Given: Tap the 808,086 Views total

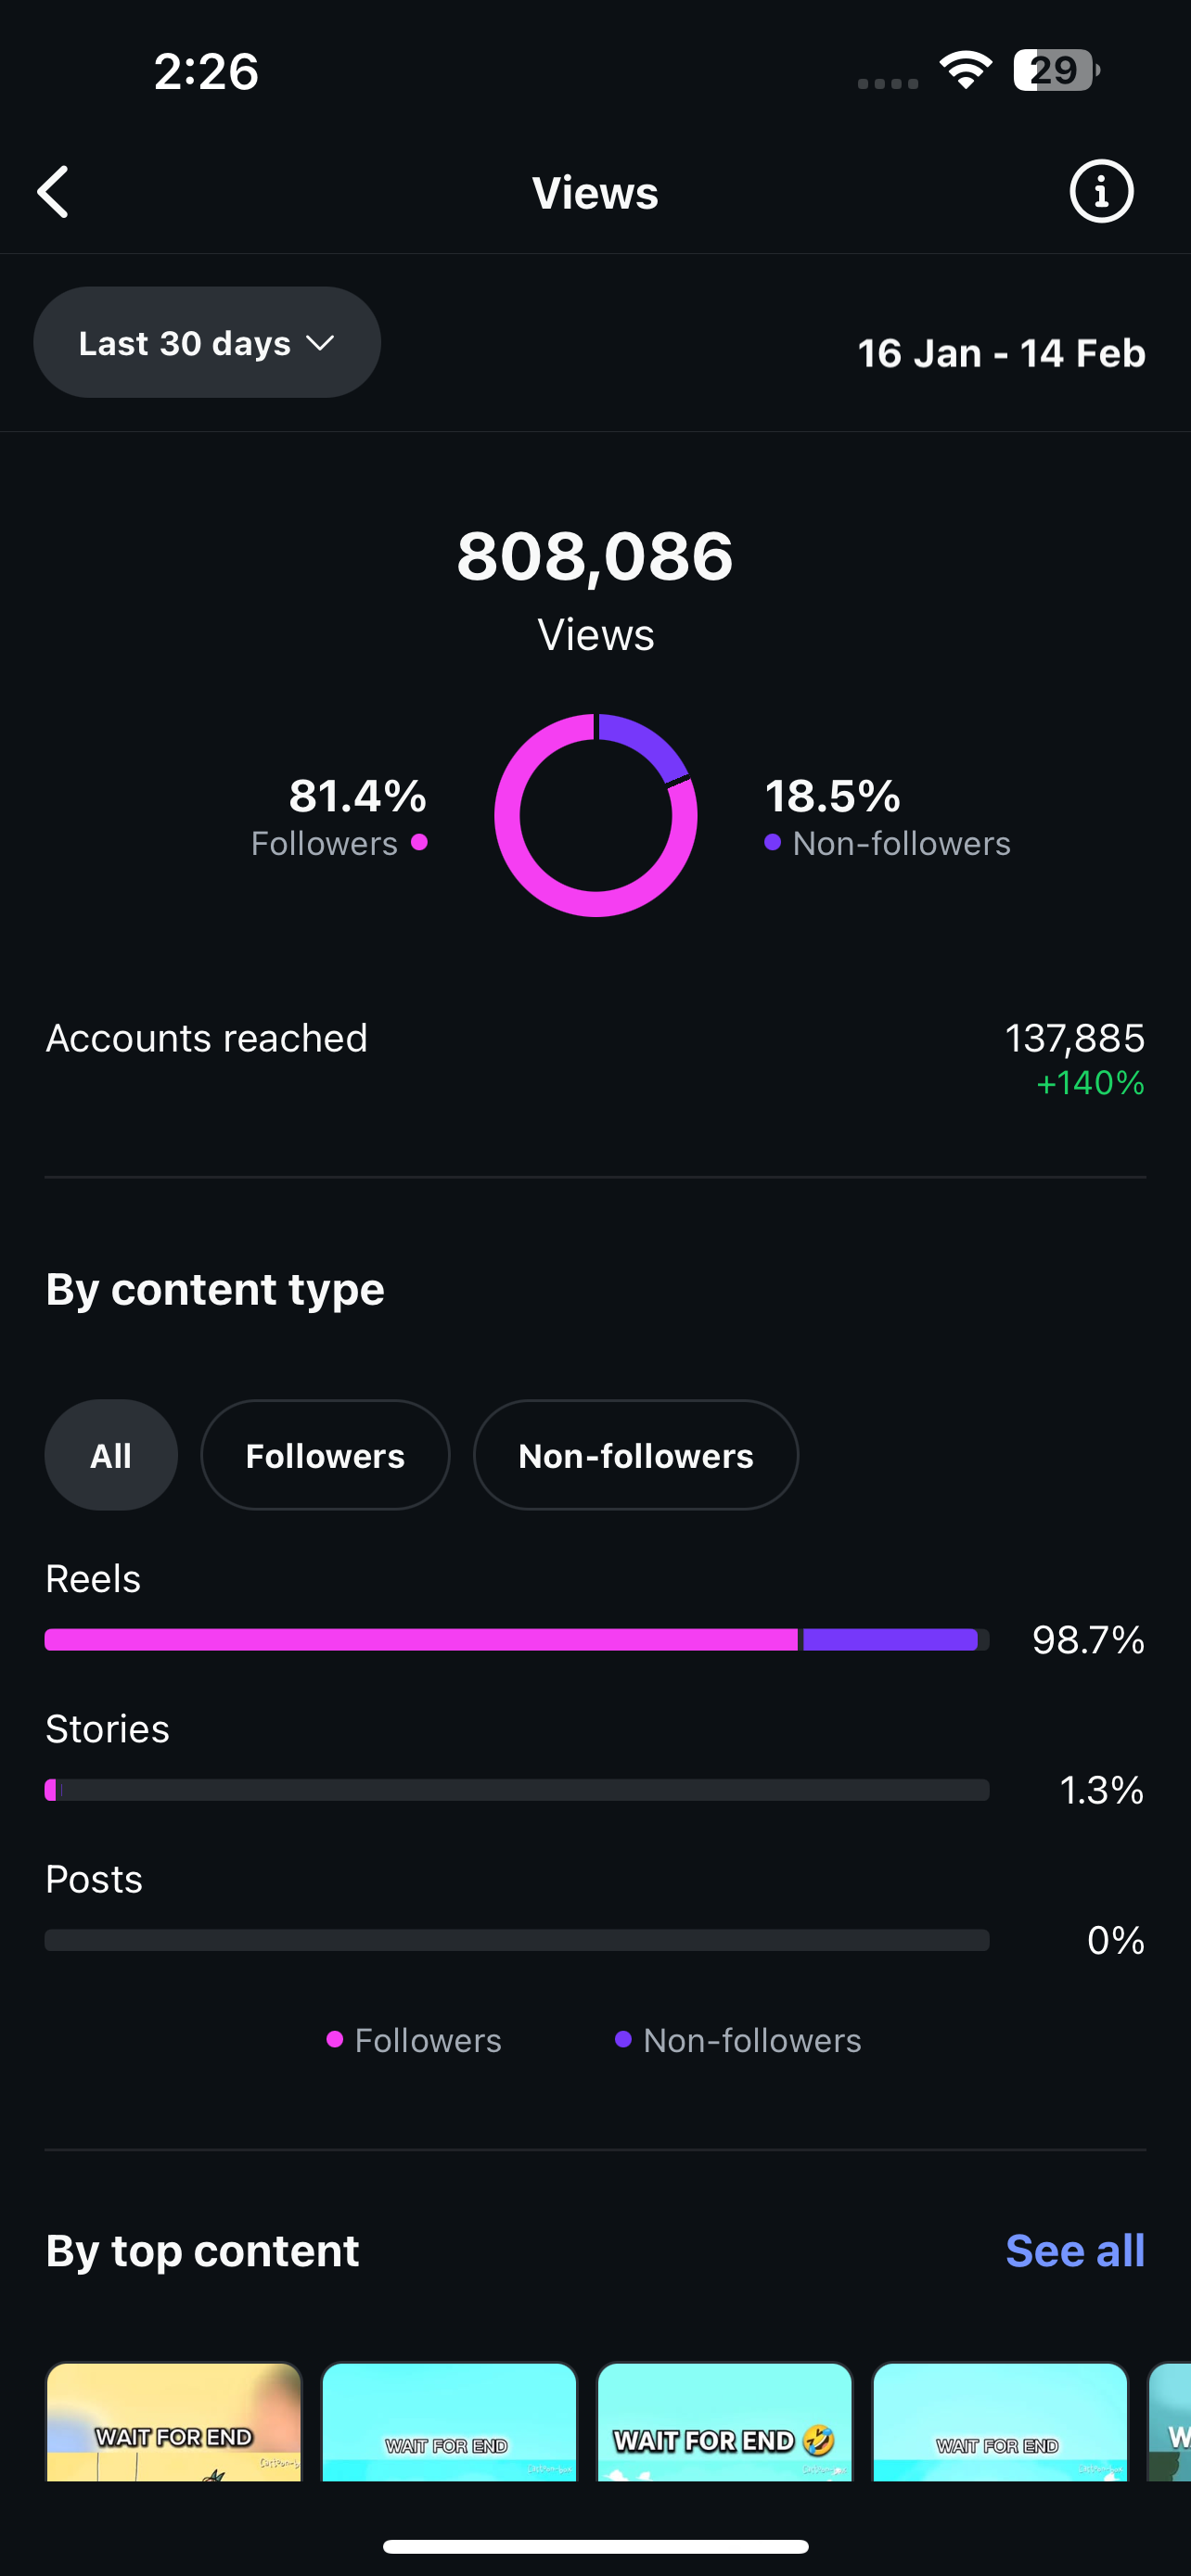Looking at the screenshot, I should click(595, 590).
